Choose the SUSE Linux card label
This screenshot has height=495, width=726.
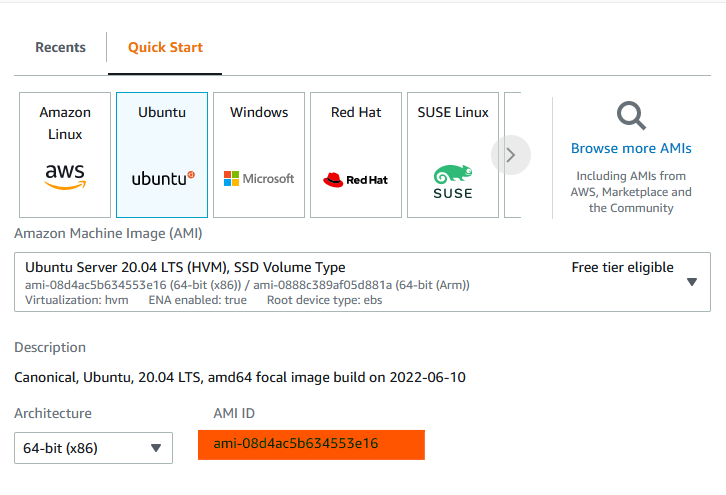click(x=453, y=112)
